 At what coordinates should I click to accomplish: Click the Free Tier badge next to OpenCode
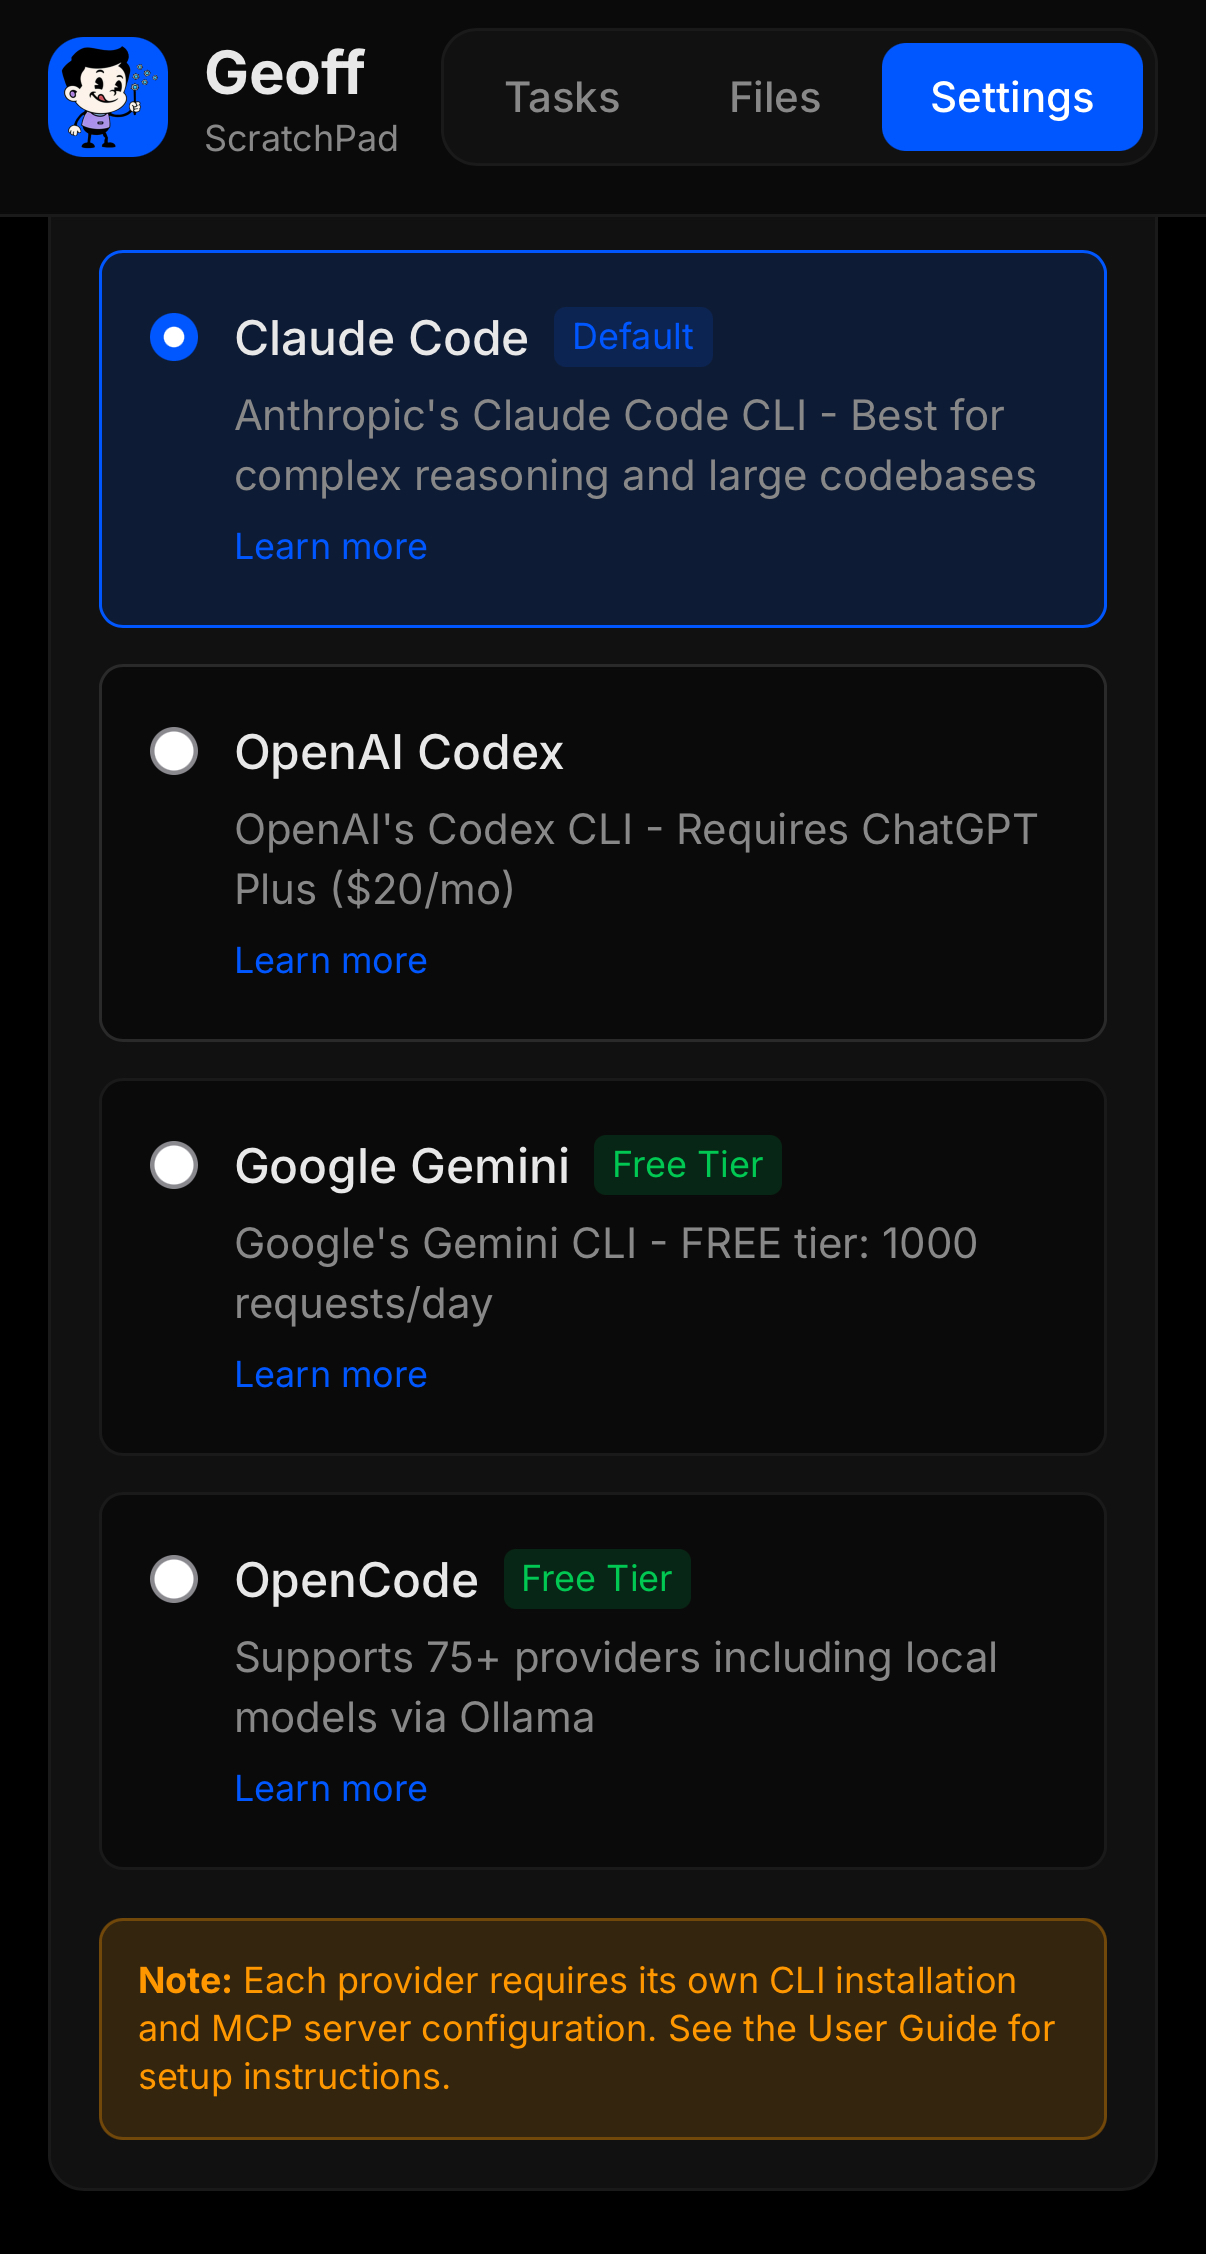pyautogui.click(x=596, y=1579)
